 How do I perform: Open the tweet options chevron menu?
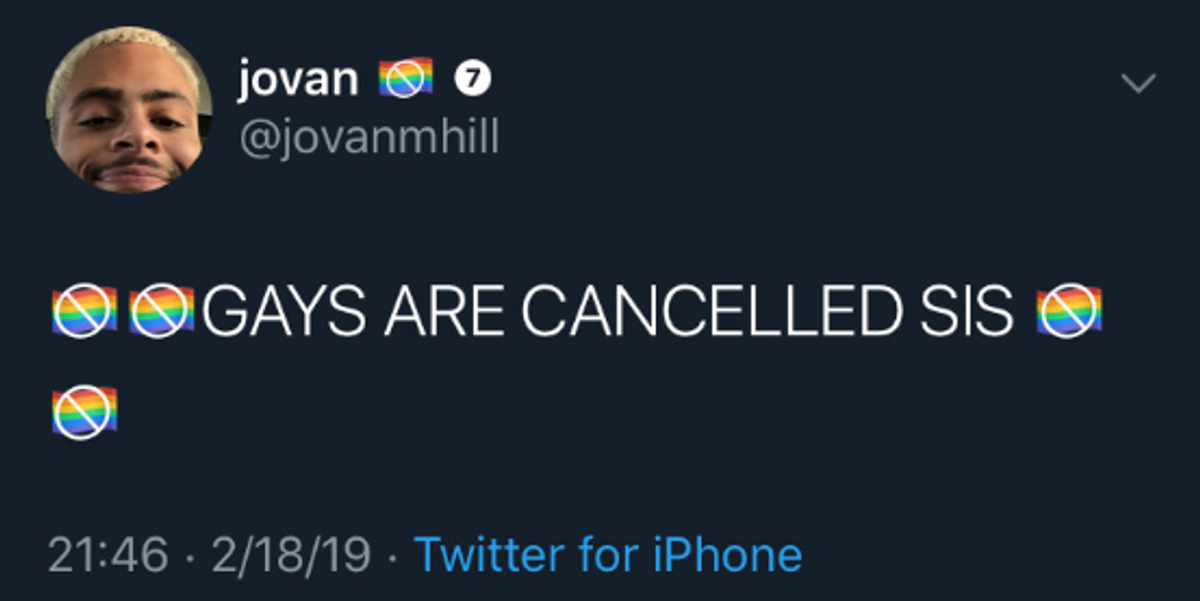(x=1138, y=84)
